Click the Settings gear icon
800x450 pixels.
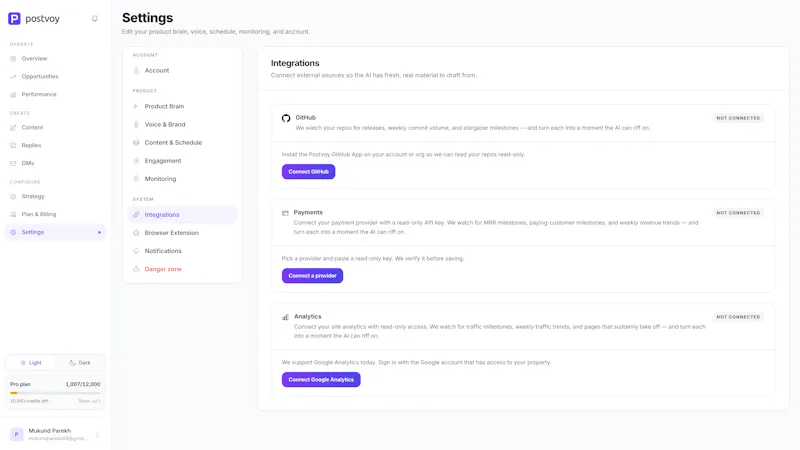coord(13,232)
